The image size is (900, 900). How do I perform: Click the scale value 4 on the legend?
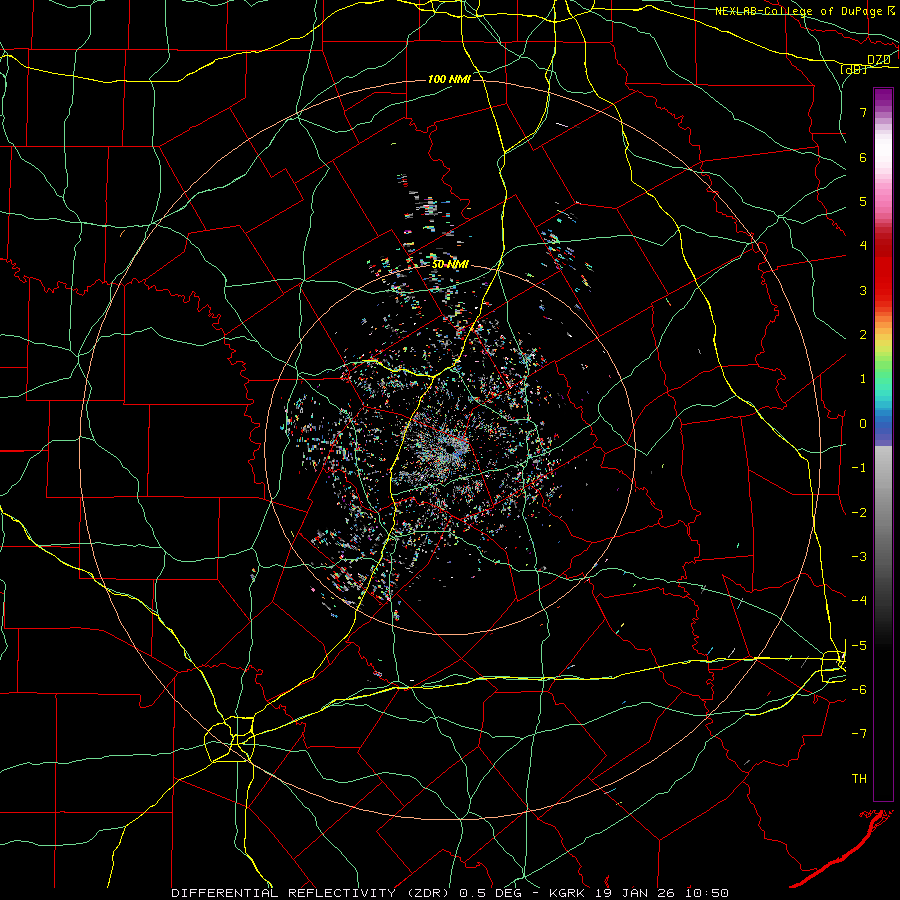click(x=863, y=246)
